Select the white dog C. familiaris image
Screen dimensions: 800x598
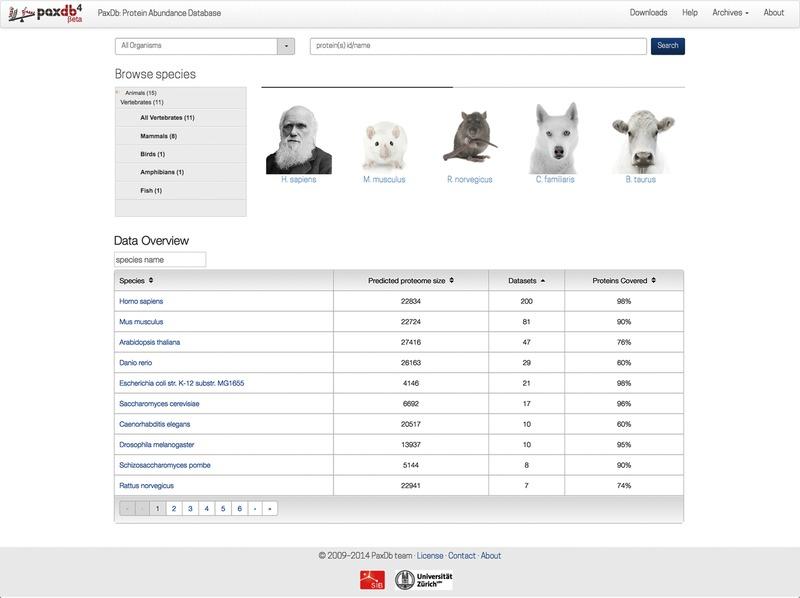pos(554,139)
